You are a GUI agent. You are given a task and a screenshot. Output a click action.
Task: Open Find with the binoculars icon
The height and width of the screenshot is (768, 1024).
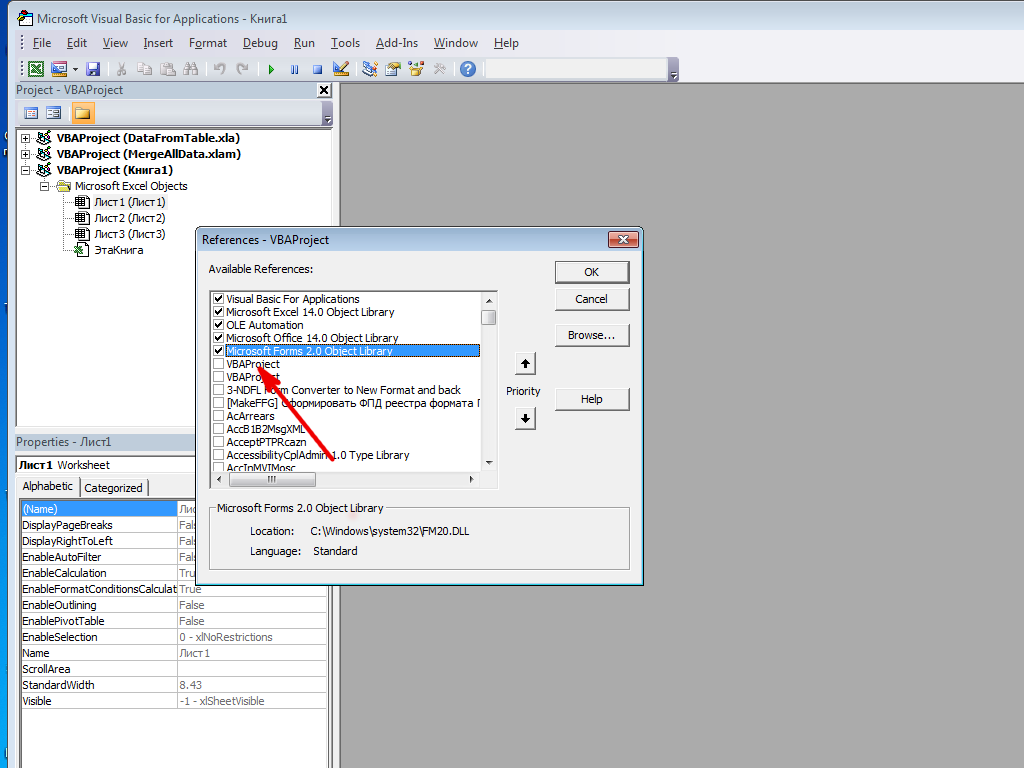[191, 69]
